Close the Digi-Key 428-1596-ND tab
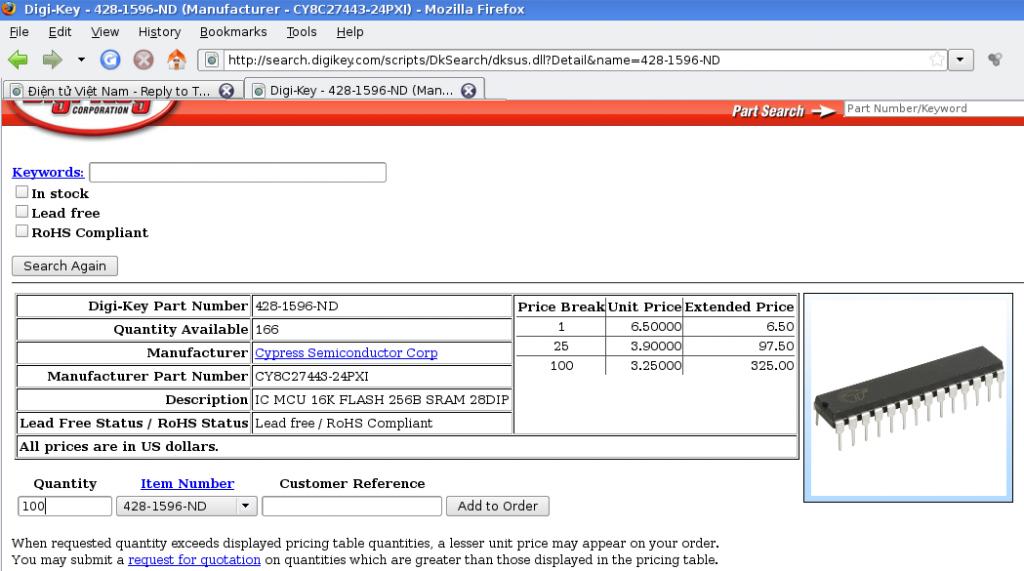1024x571 pixels. (x=468, y=91)
